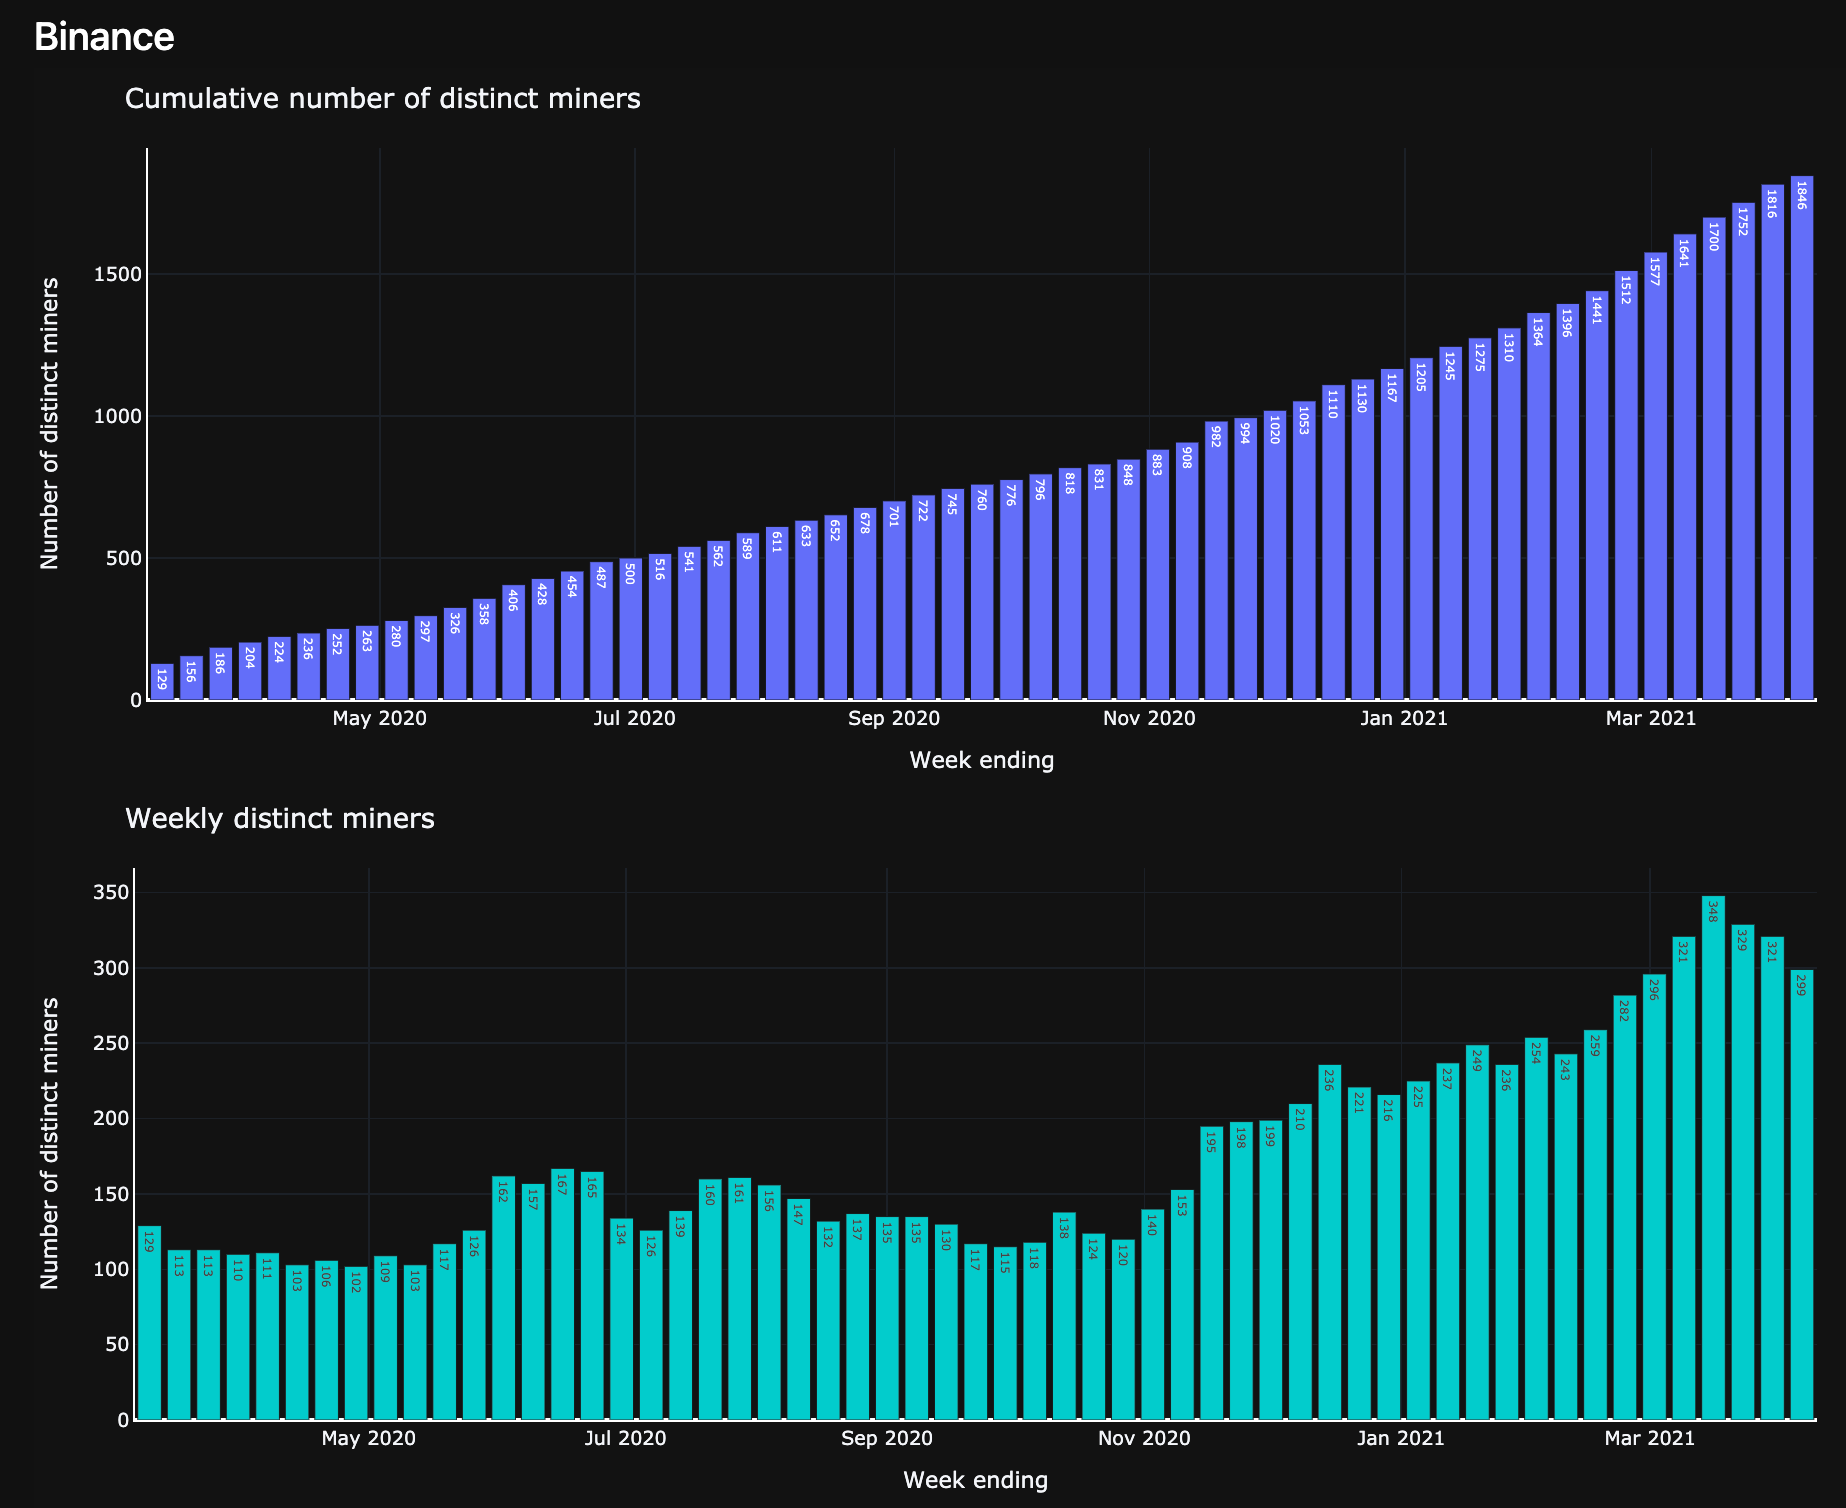Click the cumulative bar labeled 1364
Image resolution: width=1846 pixels, height=1508 pixels.
(1538, 506)
